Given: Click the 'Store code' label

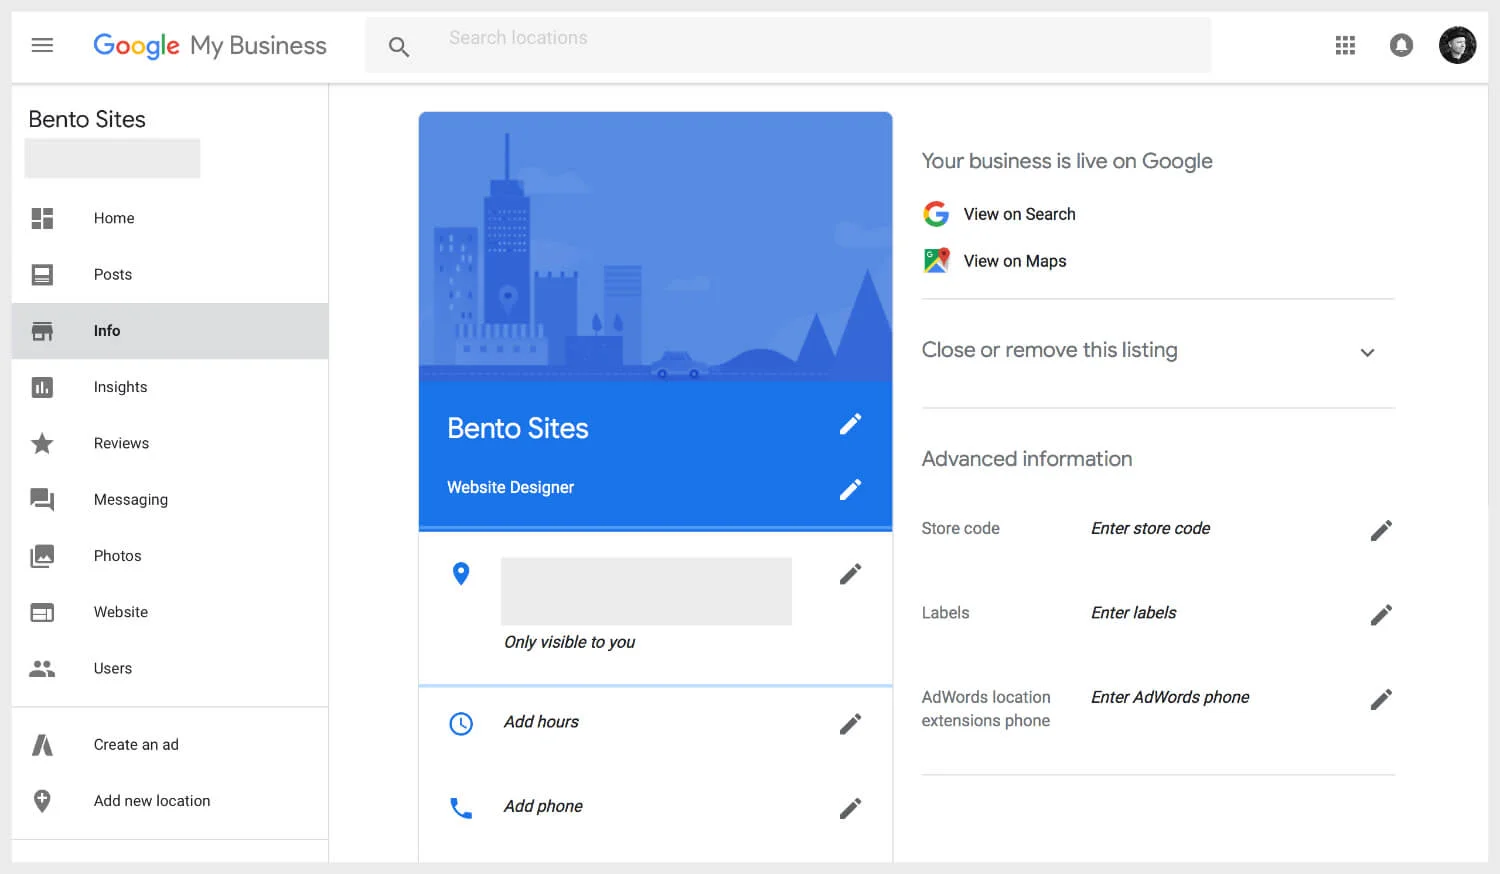Looking at the screenshot, I should click(x=960, y=528).
